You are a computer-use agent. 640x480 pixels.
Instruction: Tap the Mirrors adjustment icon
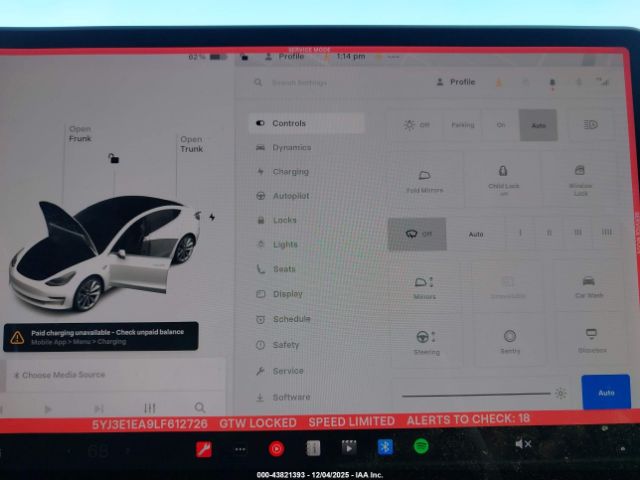click(425, 287)
